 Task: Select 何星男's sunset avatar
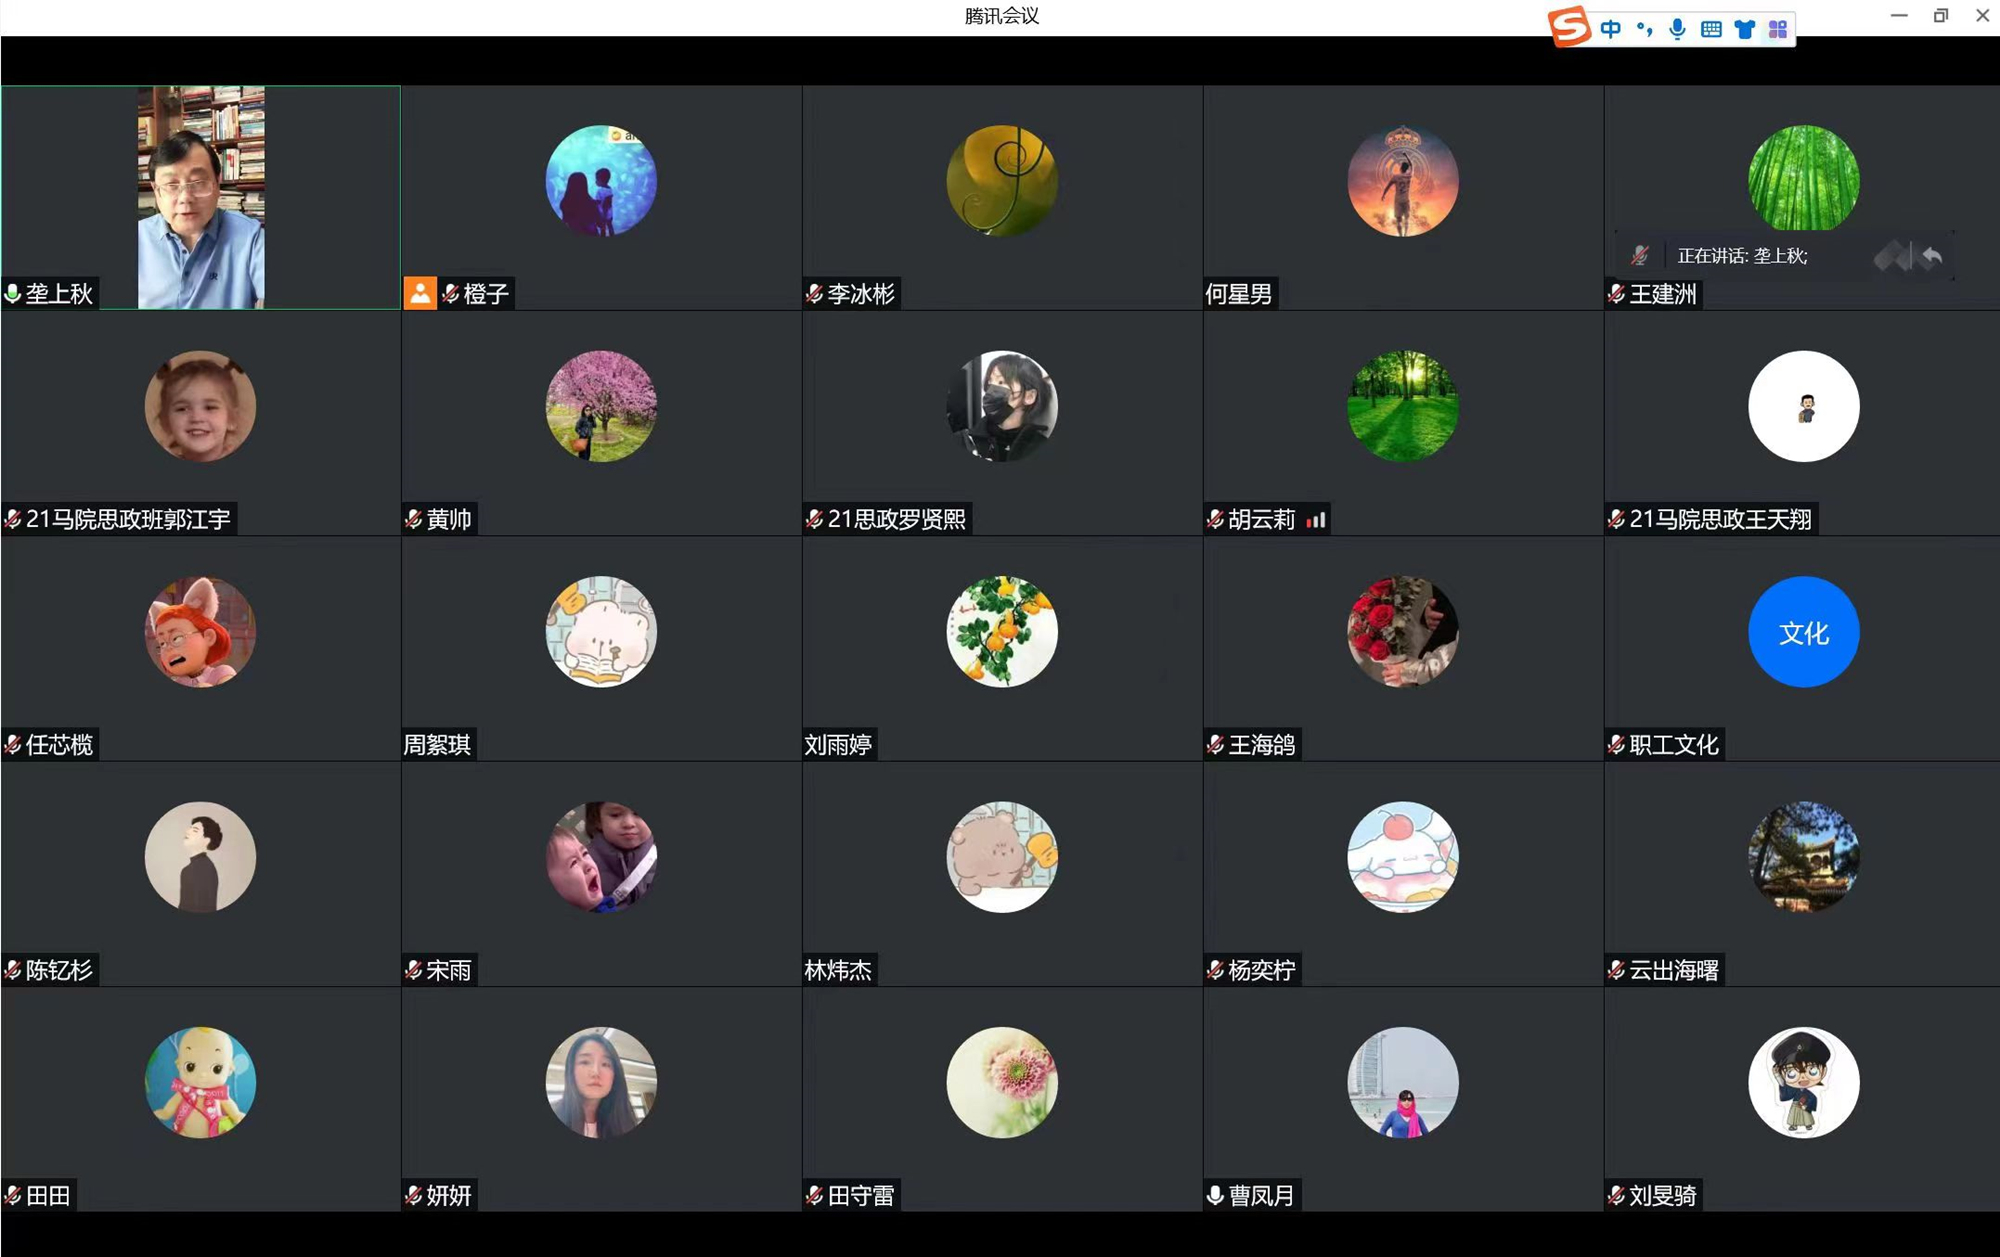[1403, 181]
